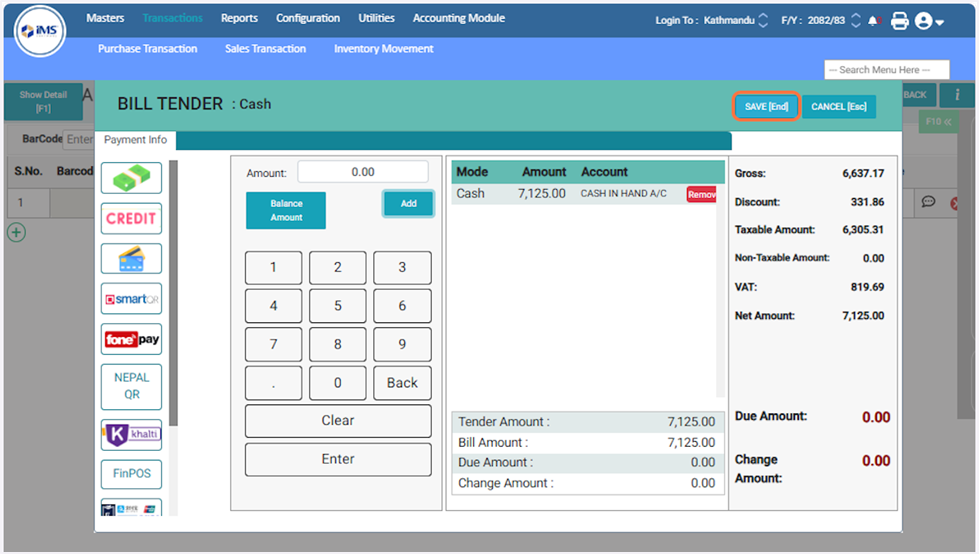
Task: Change the fiscal year 2082/83 selector
Action: [x=855, y=20]
